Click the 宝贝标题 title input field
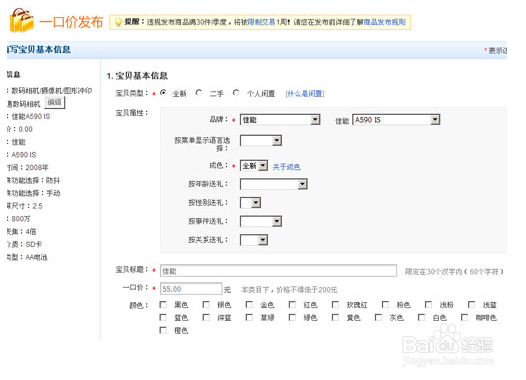This screenshot has width=526, height=380. click(x=278, y=271)
